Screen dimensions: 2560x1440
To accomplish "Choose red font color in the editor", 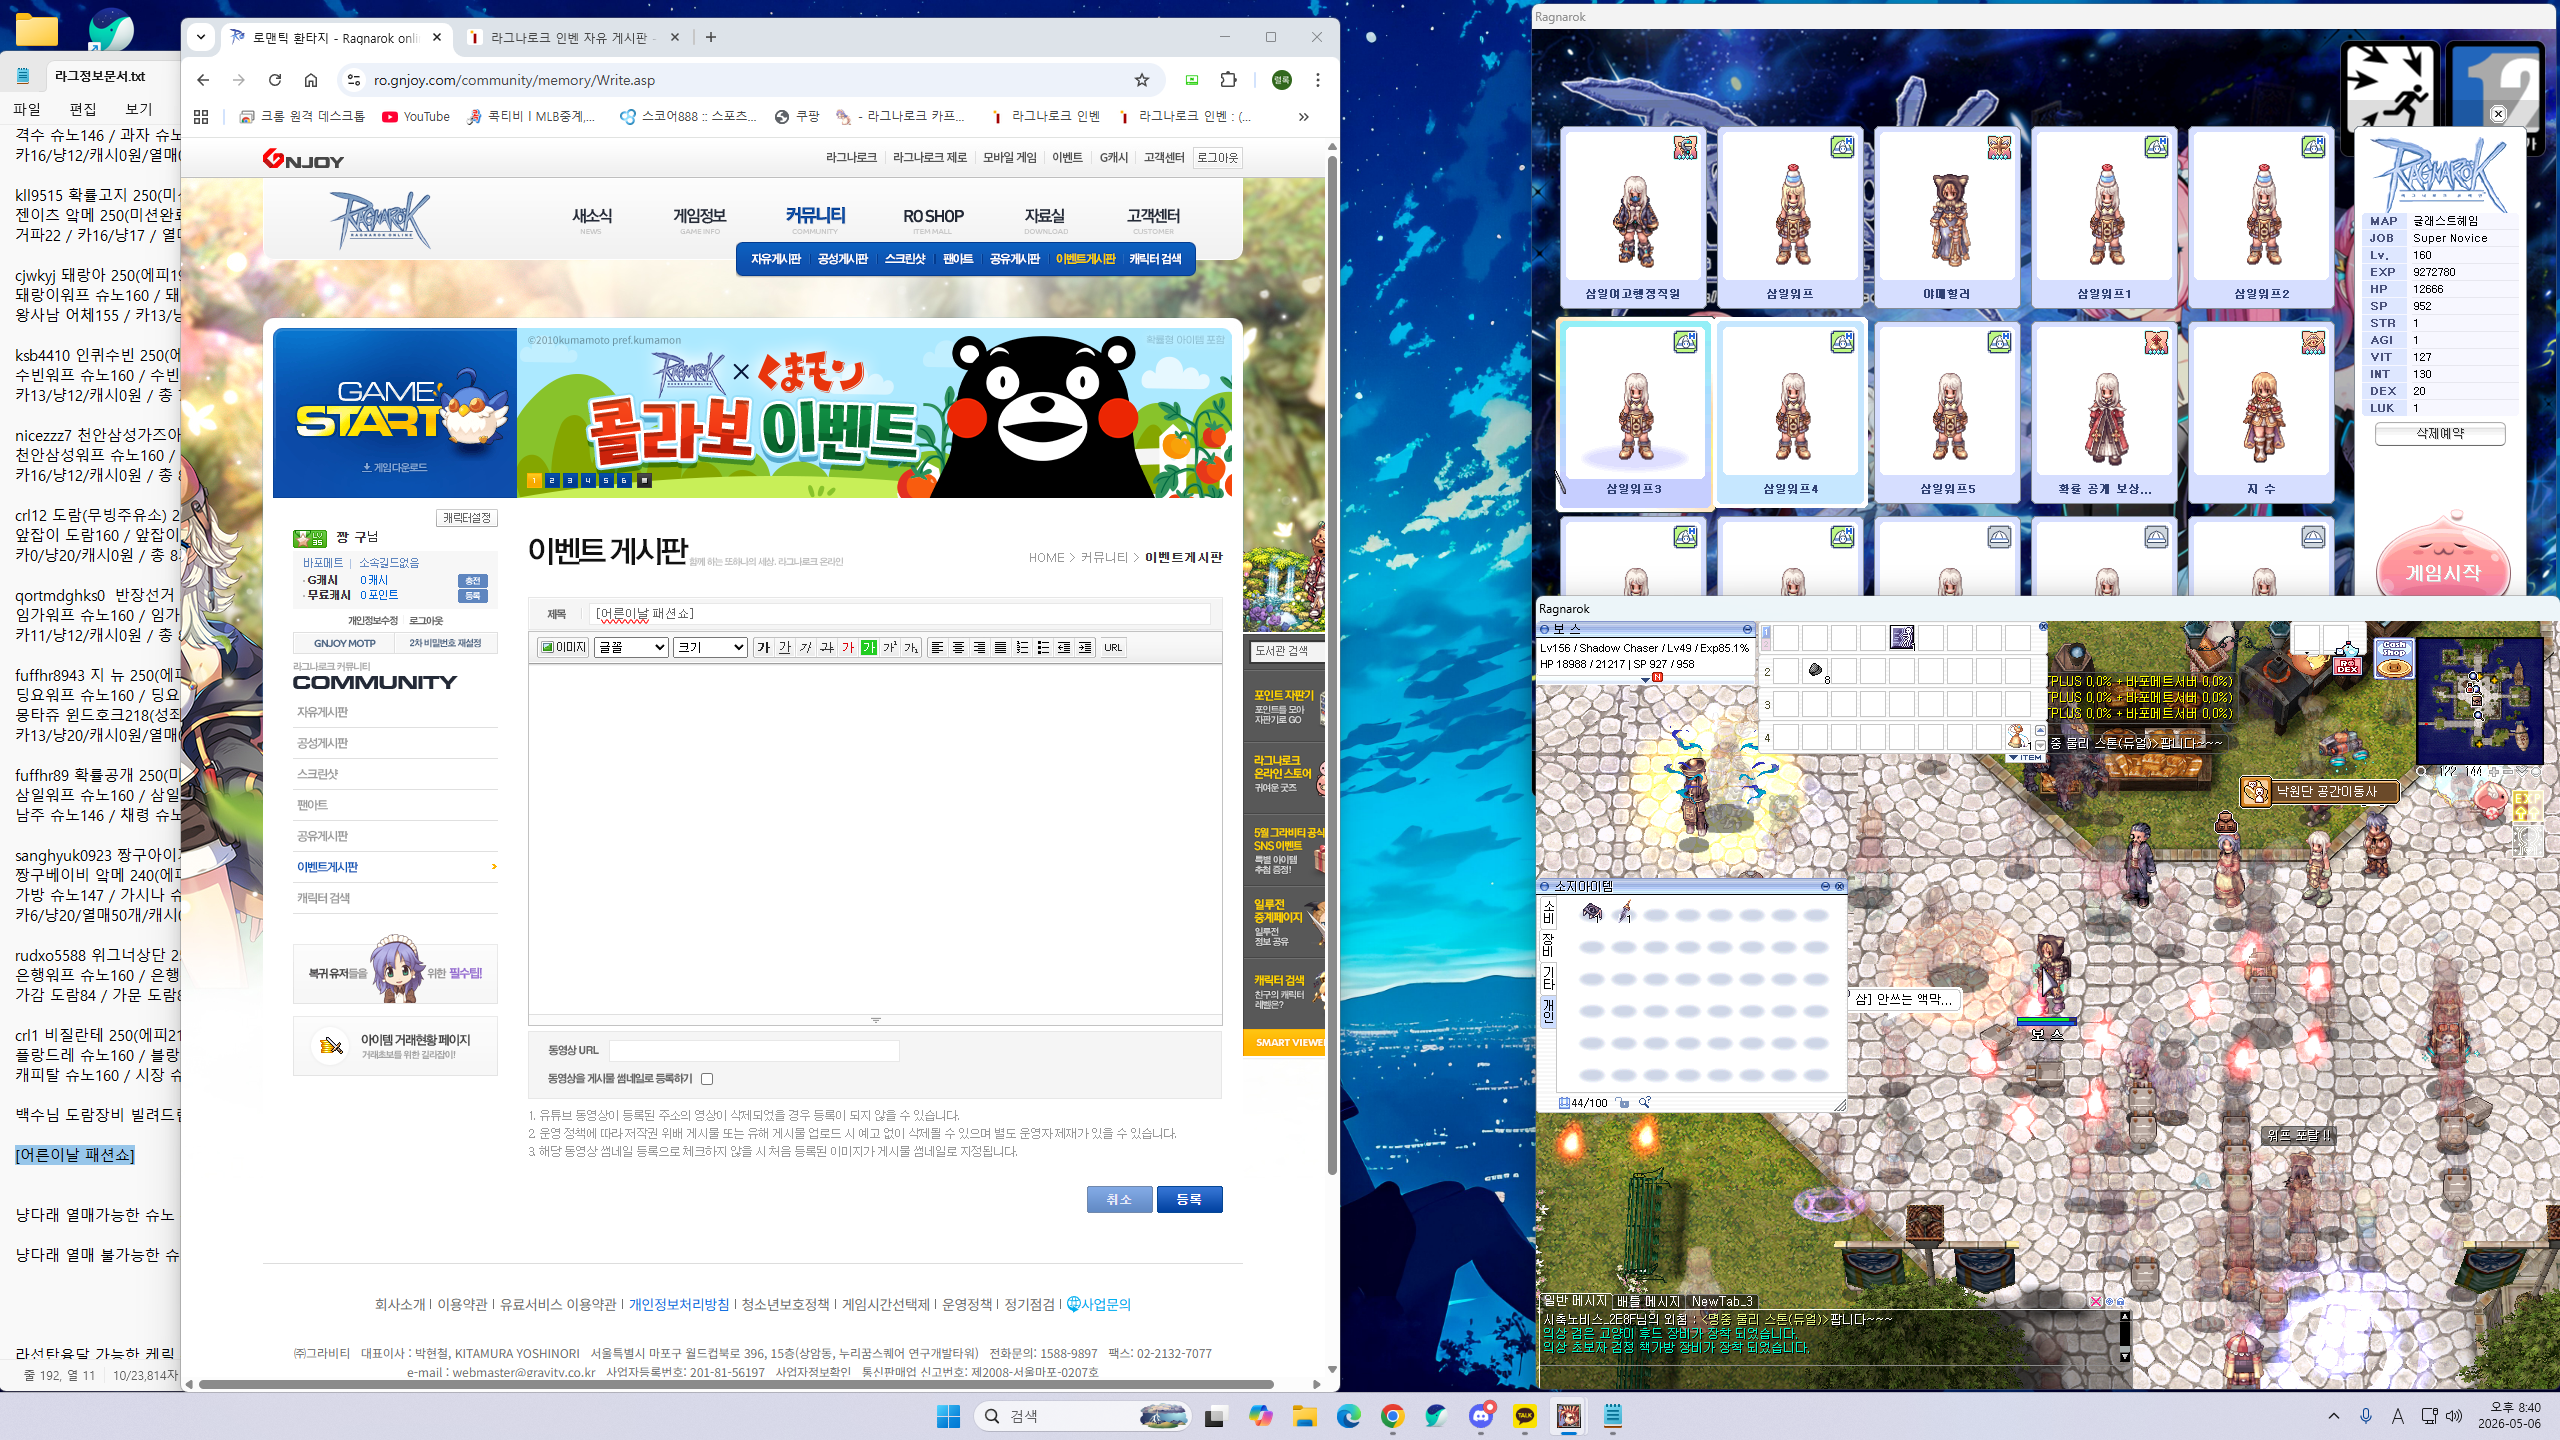I will point(847,647).
